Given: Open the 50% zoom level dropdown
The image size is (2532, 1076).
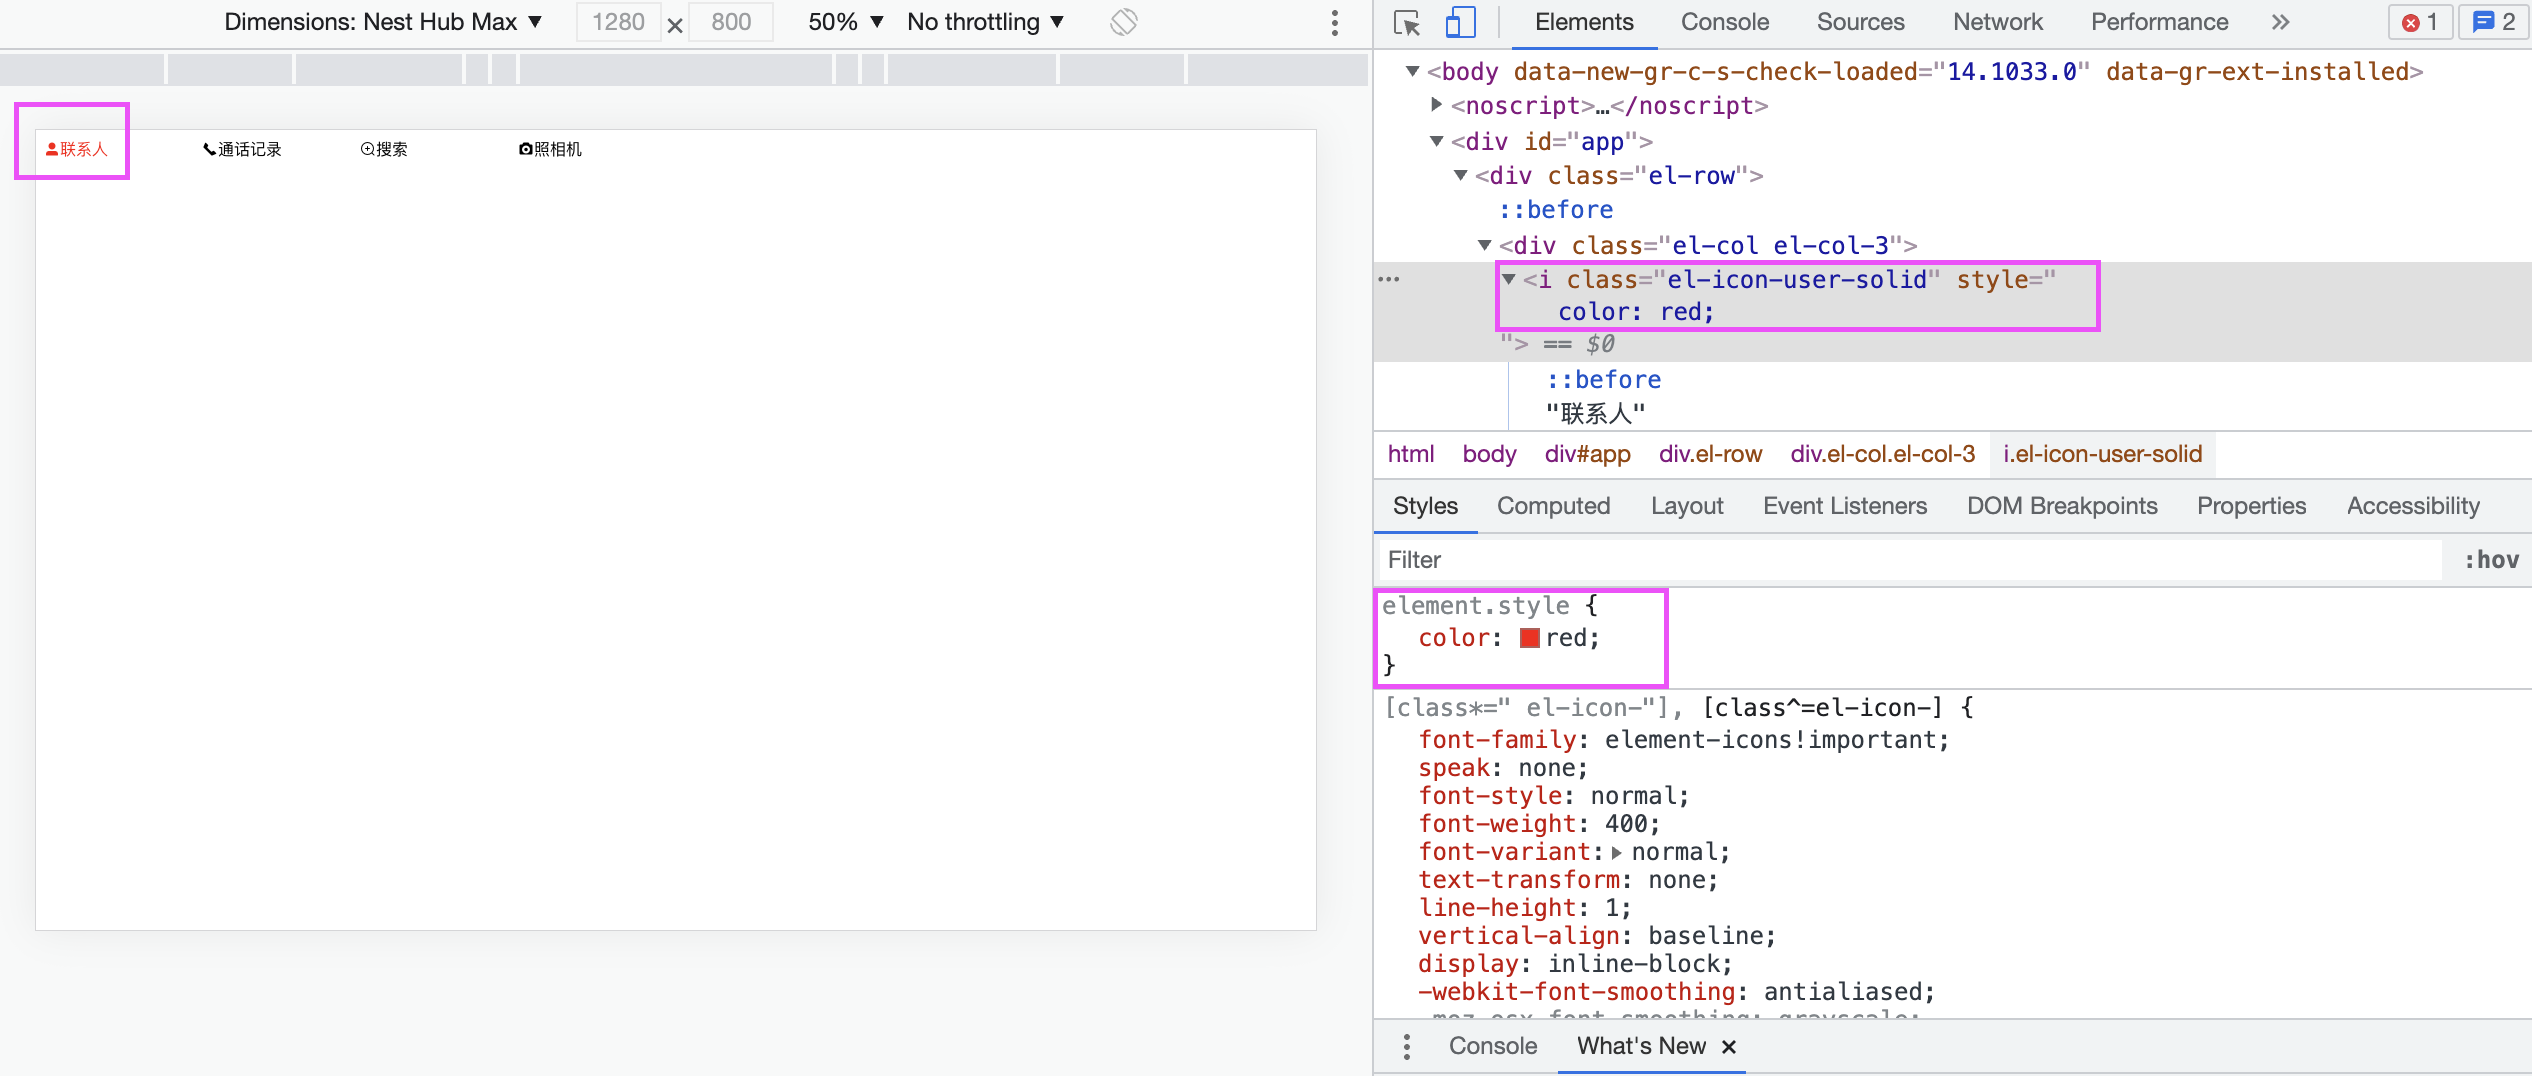Looking at the screenshot, I should 845,22.
